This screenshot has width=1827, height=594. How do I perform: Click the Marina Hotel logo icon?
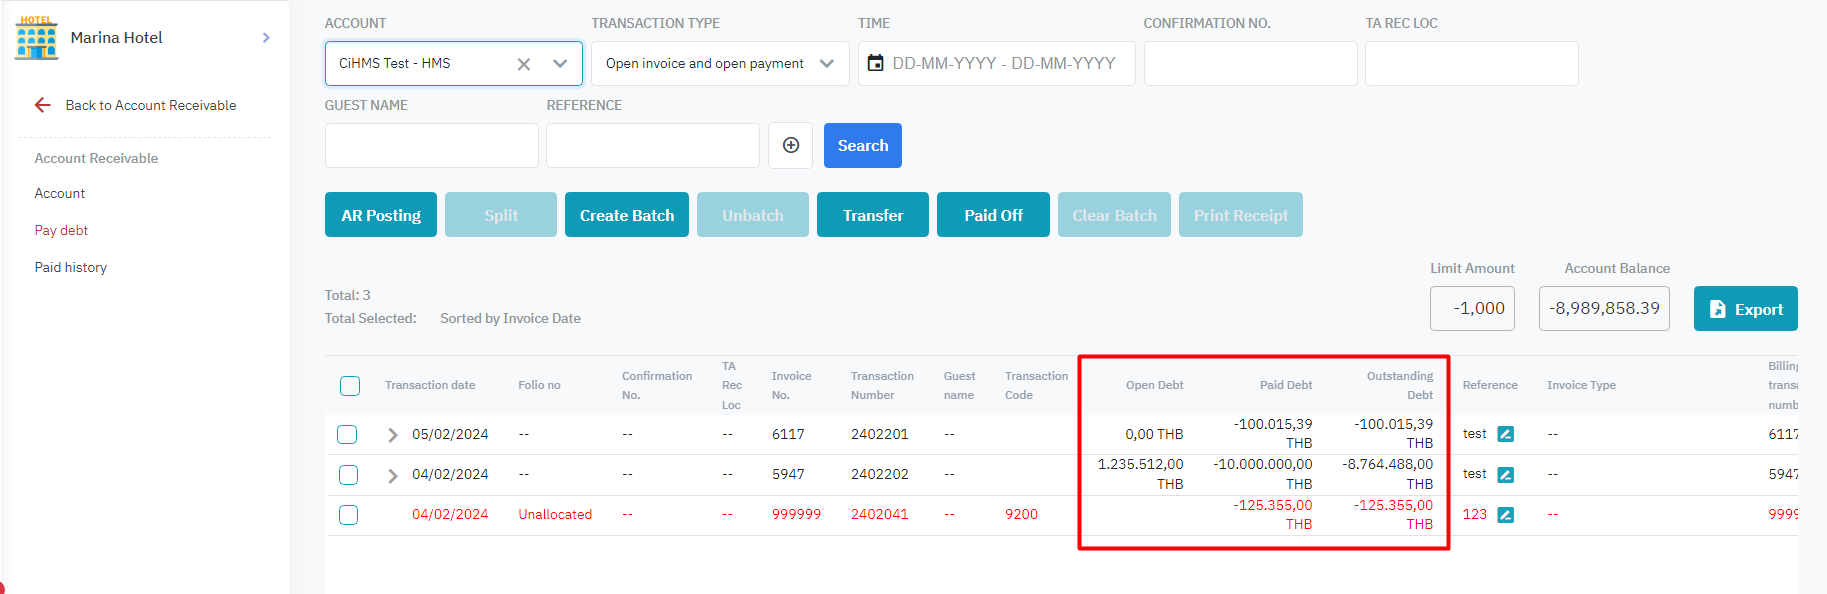37,38
